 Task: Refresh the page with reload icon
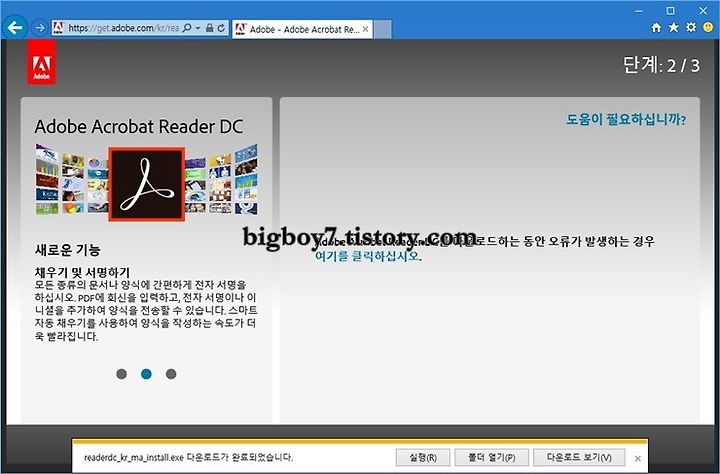221,28
